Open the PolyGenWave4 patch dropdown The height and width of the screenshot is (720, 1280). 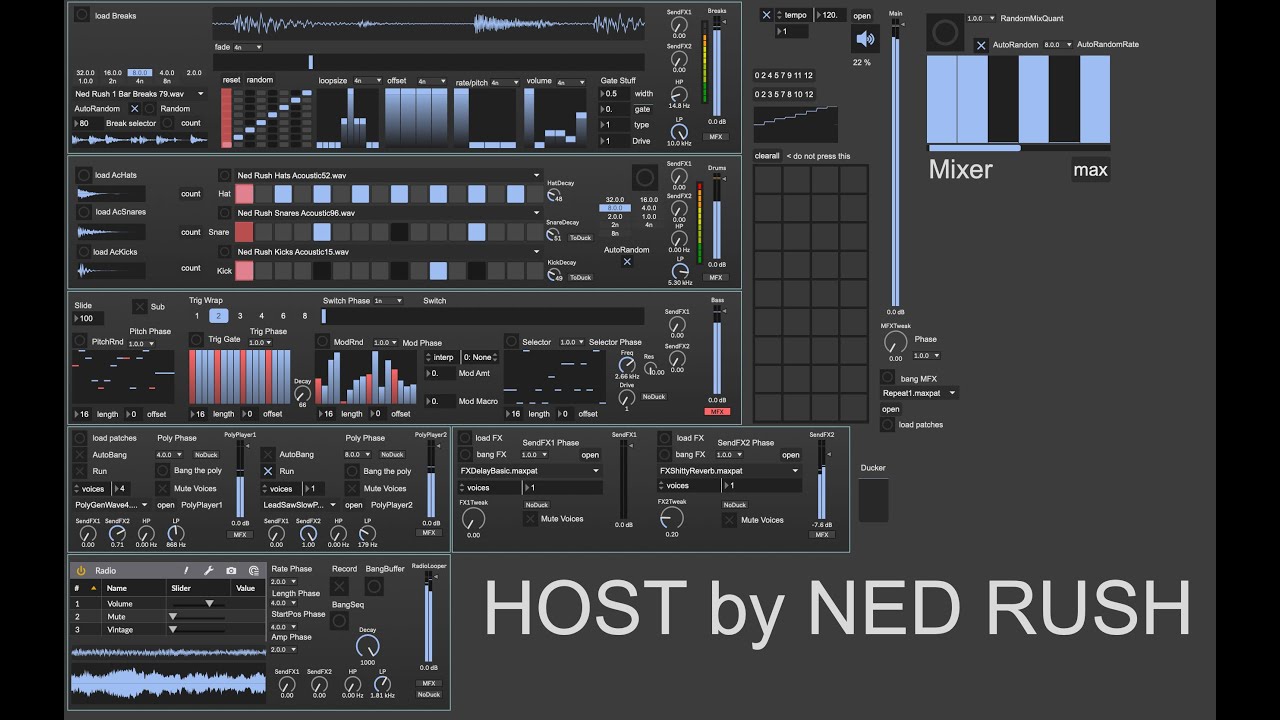[110, 505]
